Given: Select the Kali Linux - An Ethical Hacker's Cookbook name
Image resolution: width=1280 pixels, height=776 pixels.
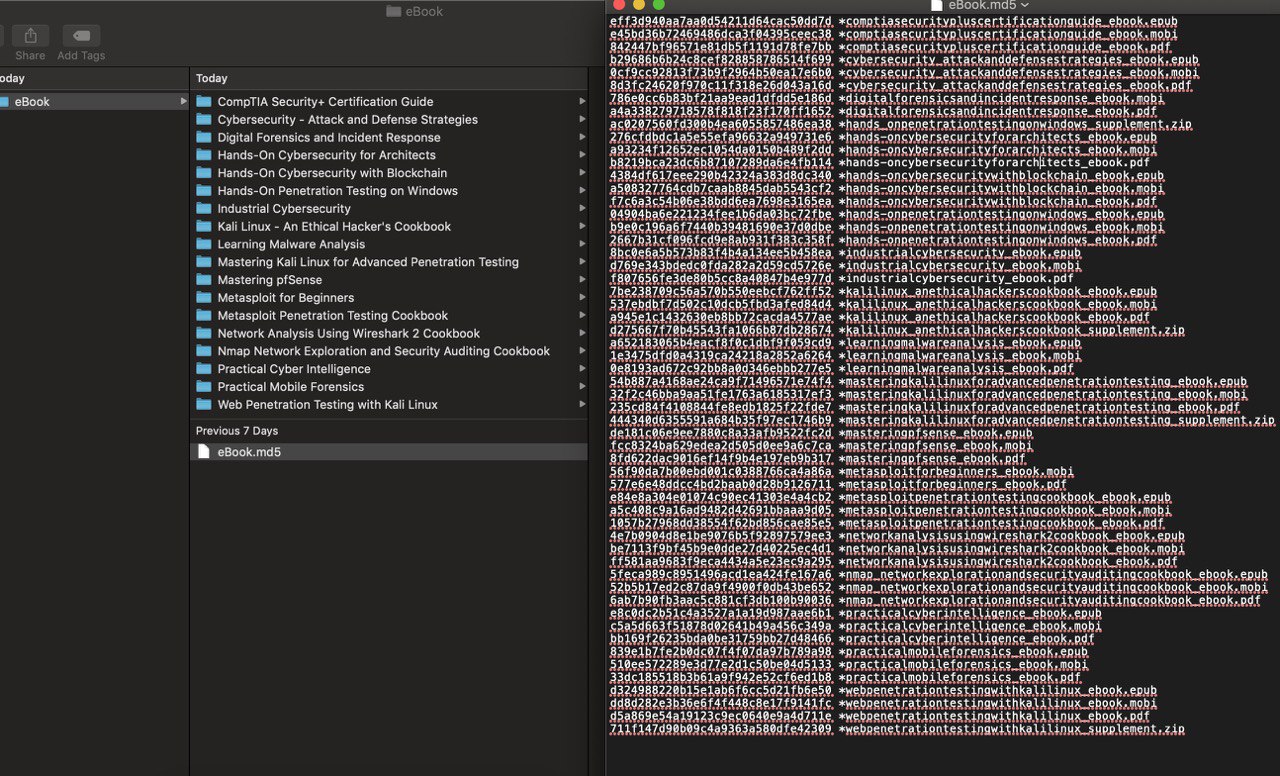Looking at the screenshot, I should point(335,227).
